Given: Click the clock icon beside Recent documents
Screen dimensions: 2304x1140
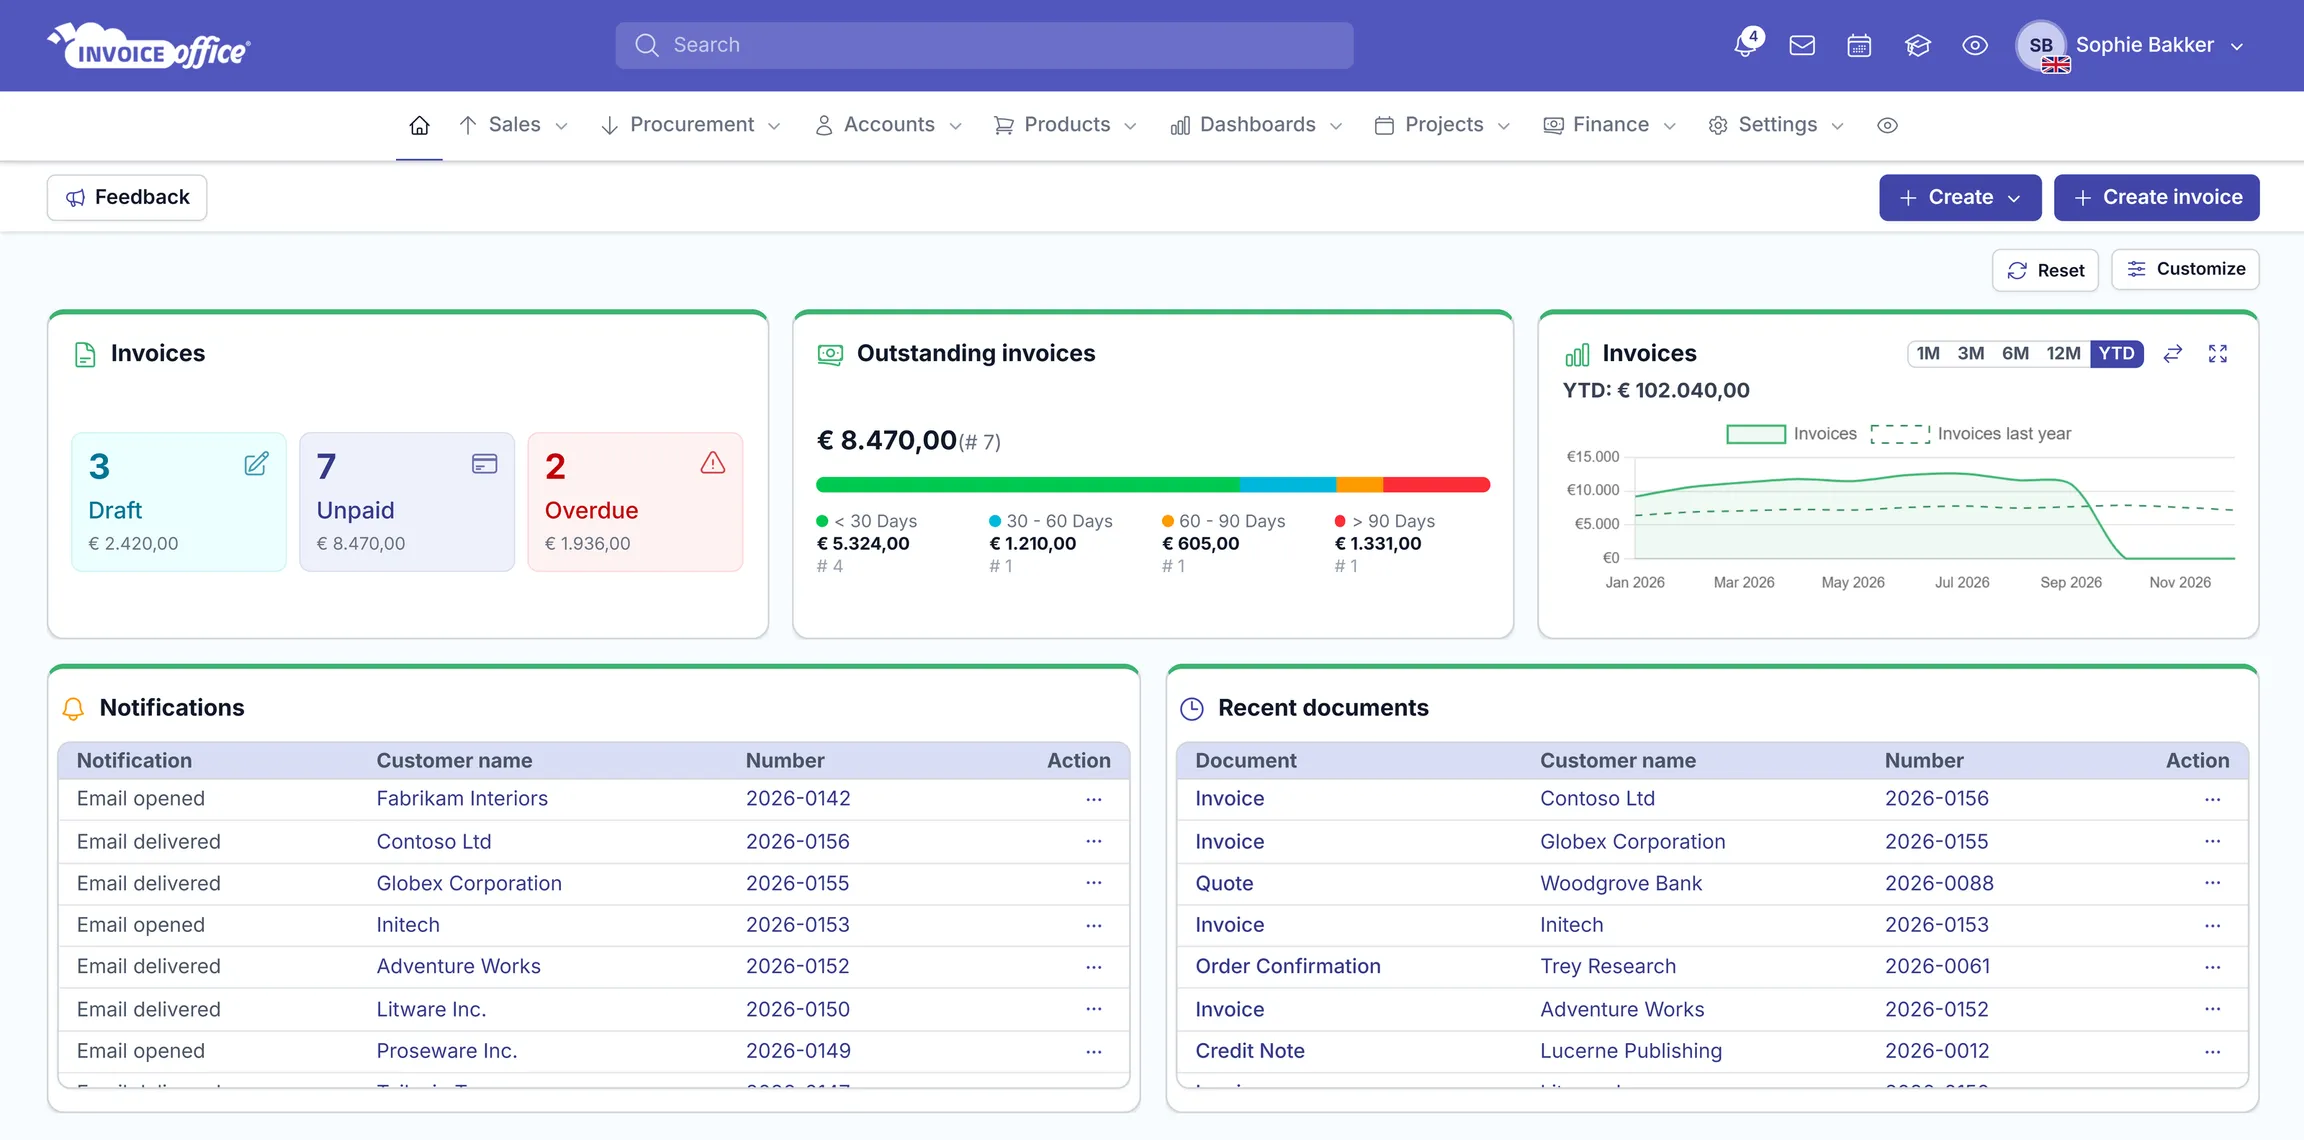Looking at the screenshot, I should 1191,708.
